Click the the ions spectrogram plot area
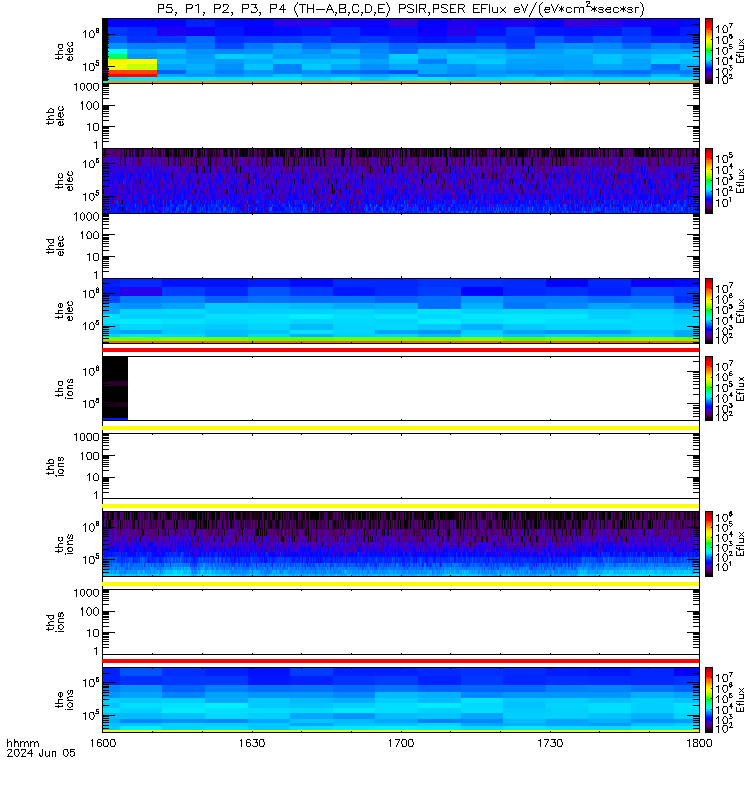 click(x=401, y=699)
